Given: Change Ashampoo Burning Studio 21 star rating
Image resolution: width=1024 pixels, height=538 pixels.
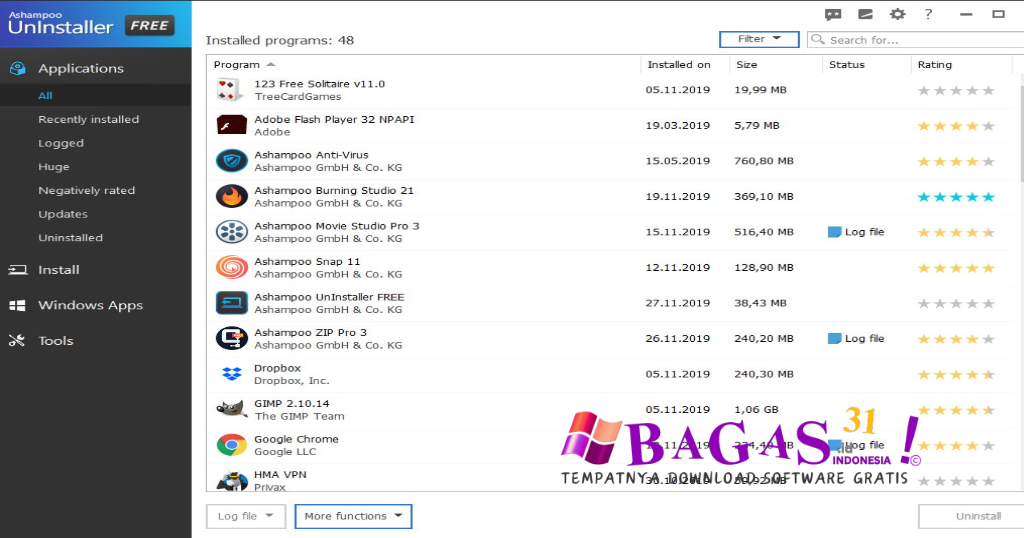Looking at the screenshot, I should click(955, 197).
